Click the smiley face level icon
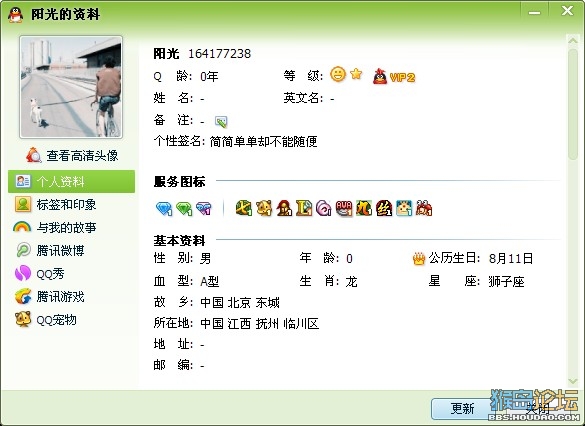 [x=338, y=74]
